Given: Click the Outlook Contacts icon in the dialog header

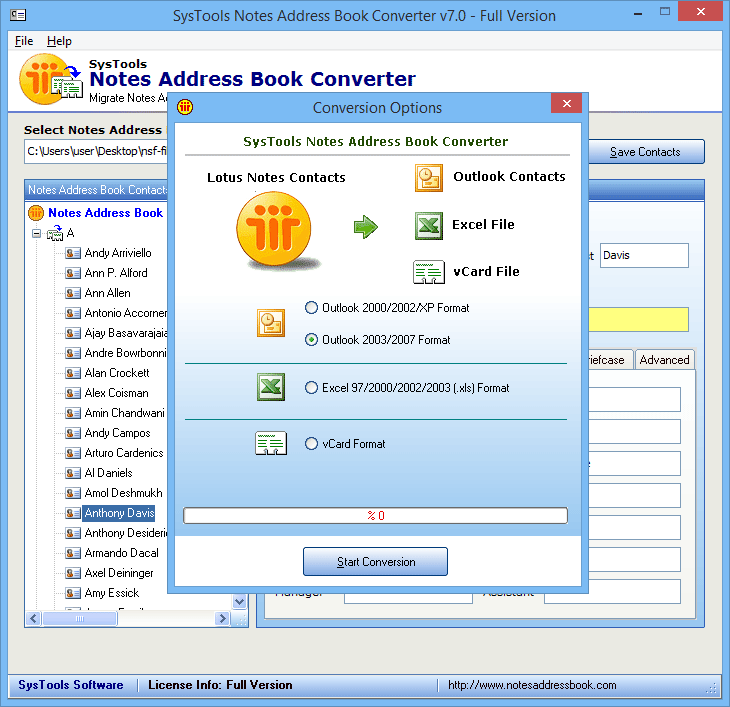Looking at the screenshot, I should [x=428, y=178].
